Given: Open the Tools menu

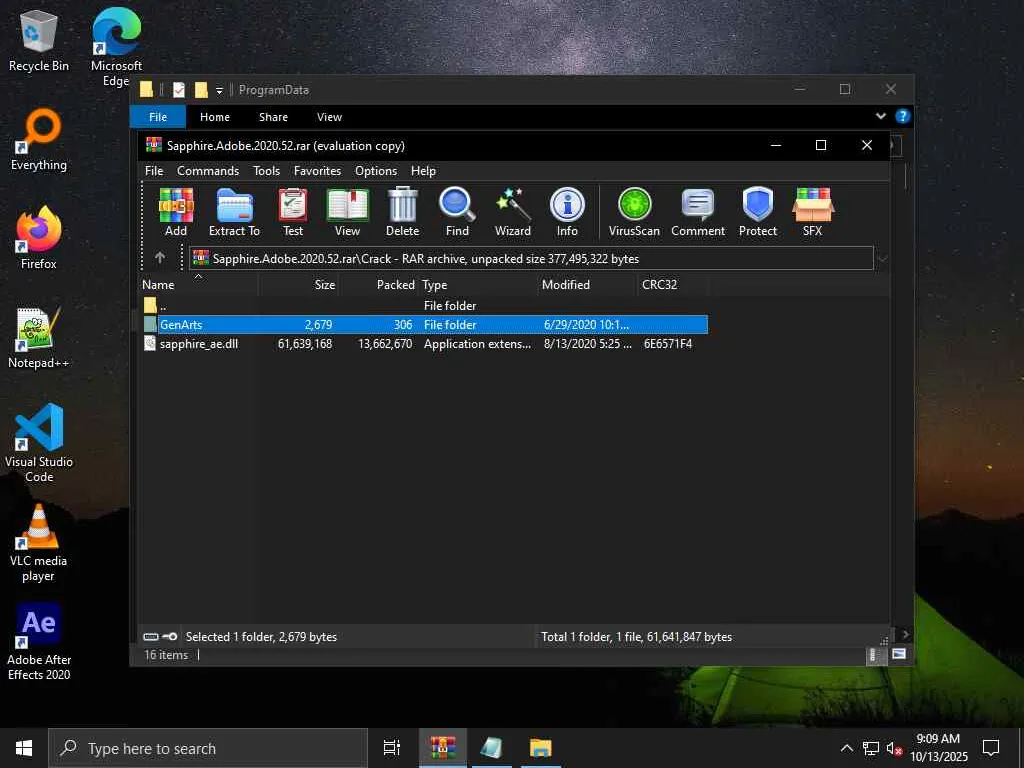Looking at the screenshot, I should [266, 170].
